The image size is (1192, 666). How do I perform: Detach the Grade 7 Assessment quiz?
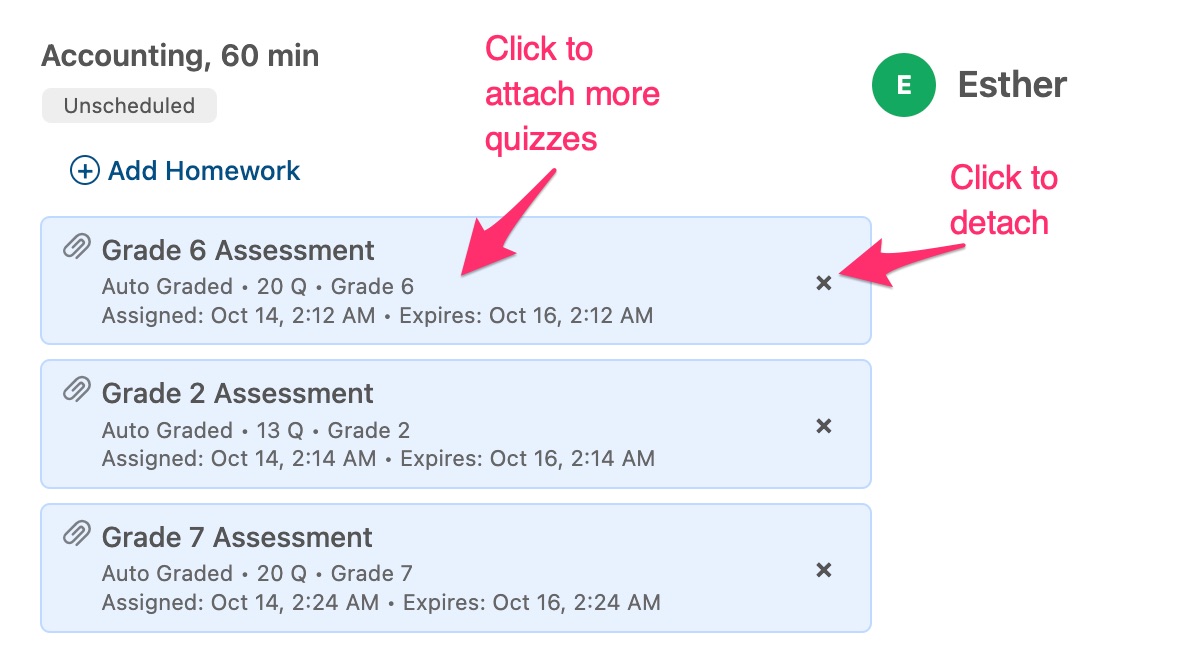[824, 570]
